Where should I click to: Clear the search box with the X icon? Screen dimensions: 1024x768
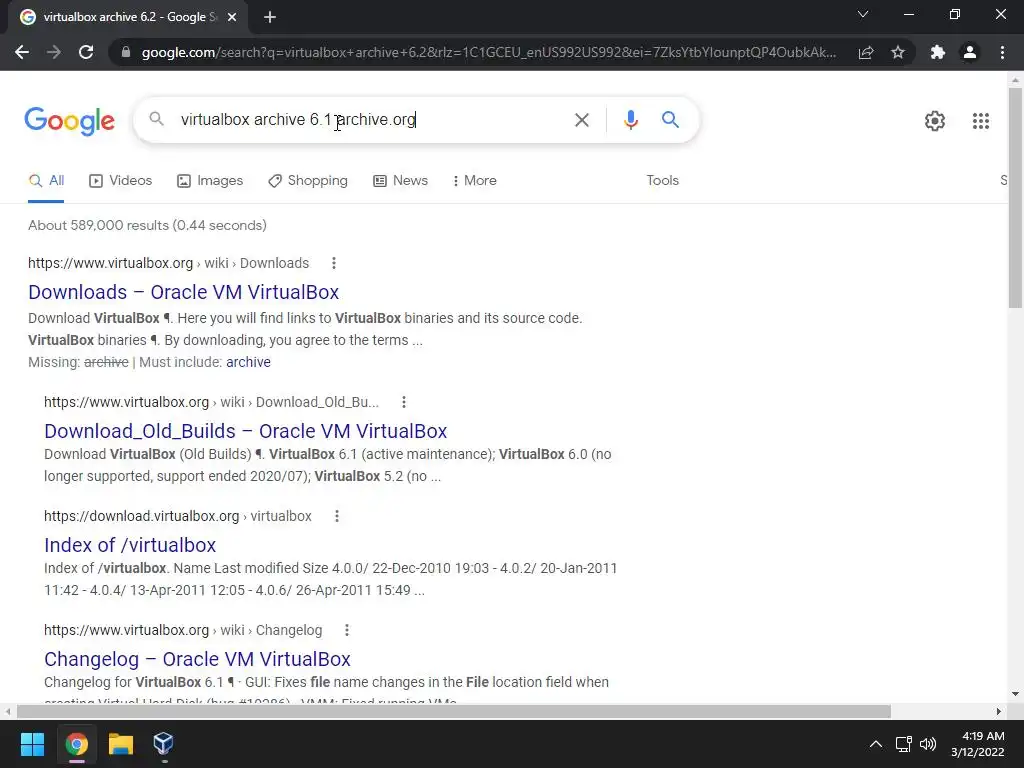click(581, 120)
